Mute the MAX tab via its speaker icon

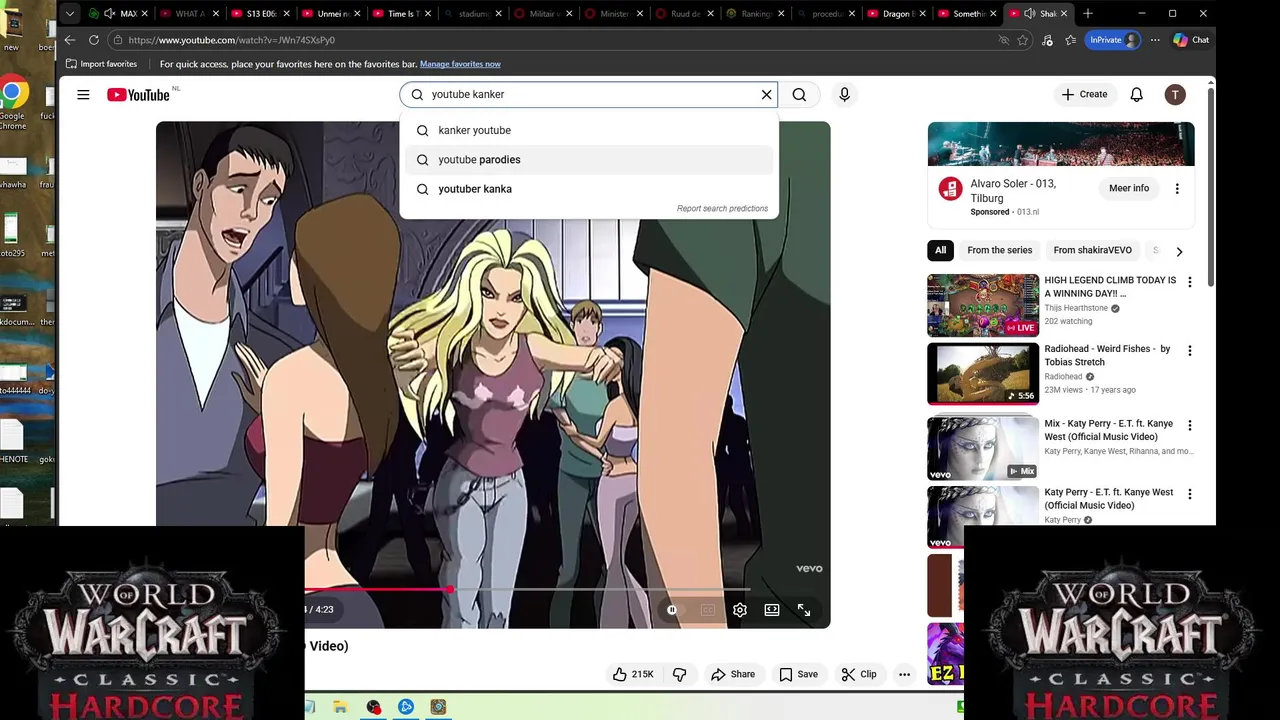[109, 14]
